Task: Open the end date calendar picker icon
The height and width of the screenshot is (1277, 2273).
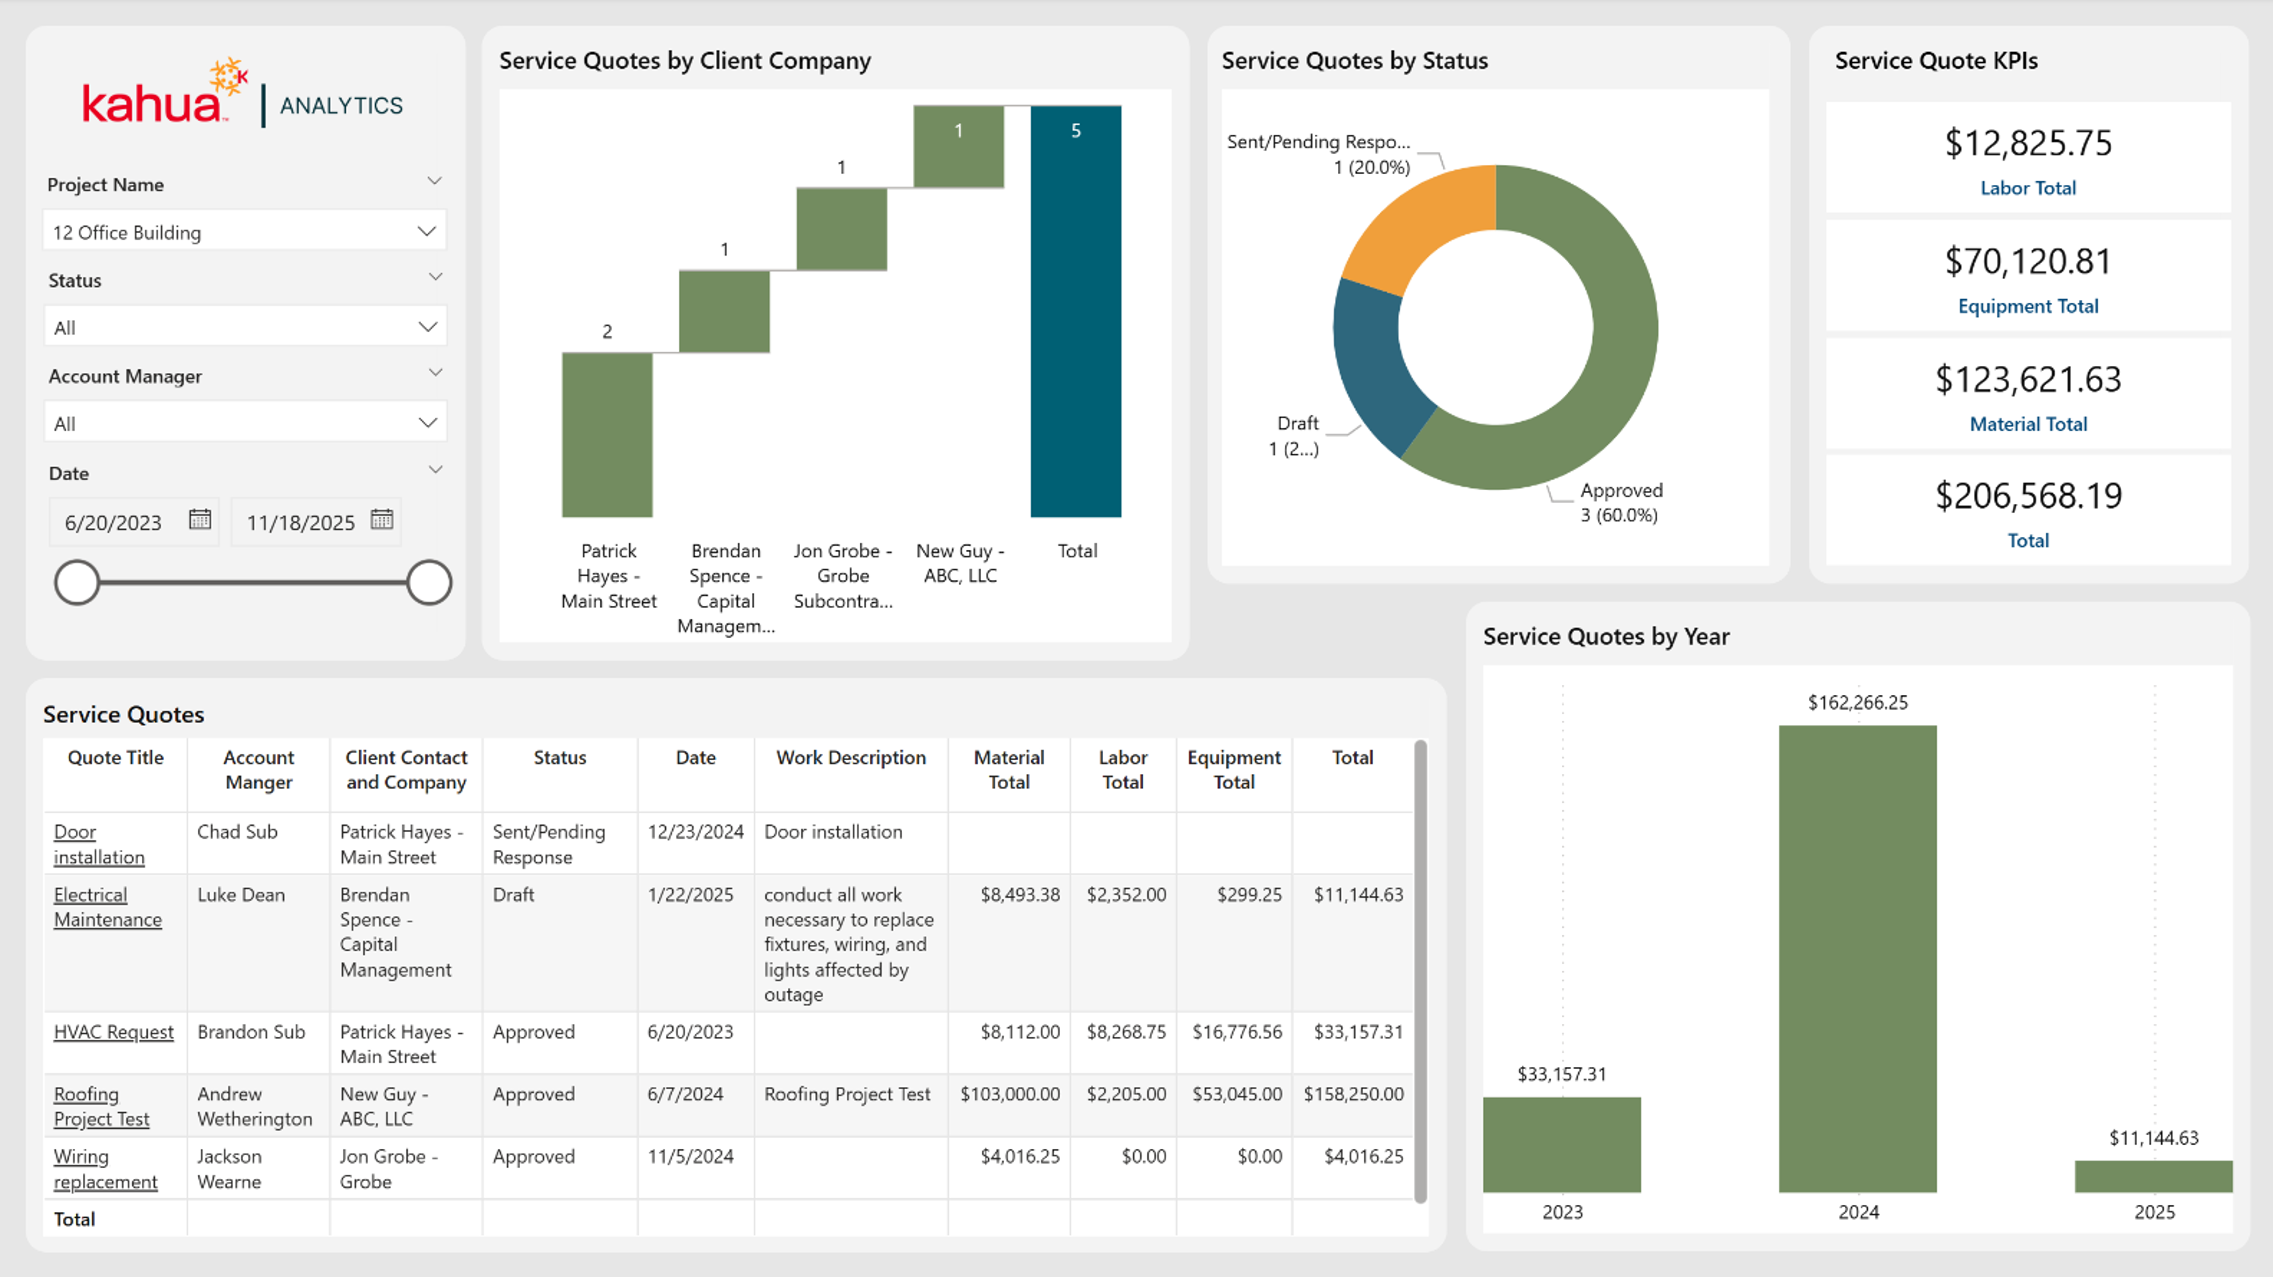Action: tap(382, 520)
